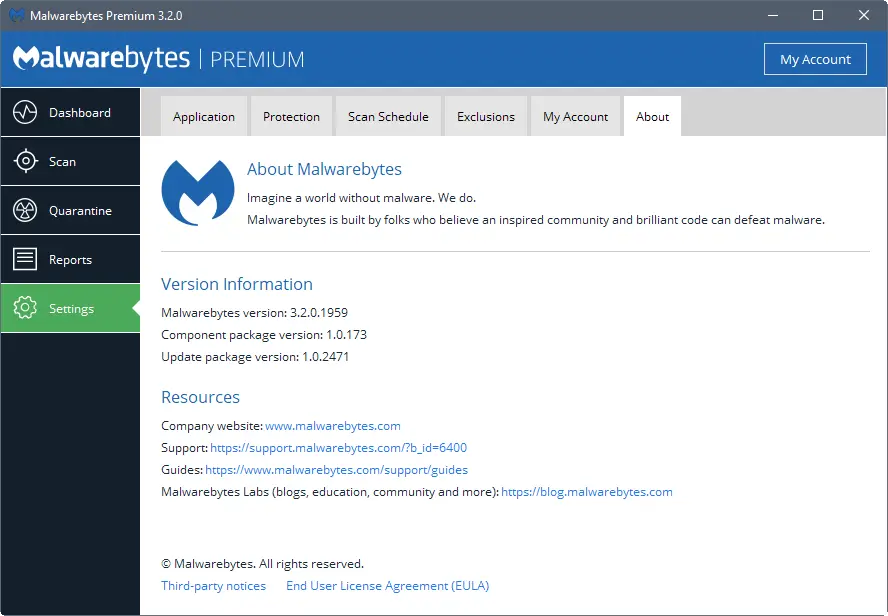Open the Scan Schedule tab
This screenshot has width=888, height=616.
tap(388, 117)
